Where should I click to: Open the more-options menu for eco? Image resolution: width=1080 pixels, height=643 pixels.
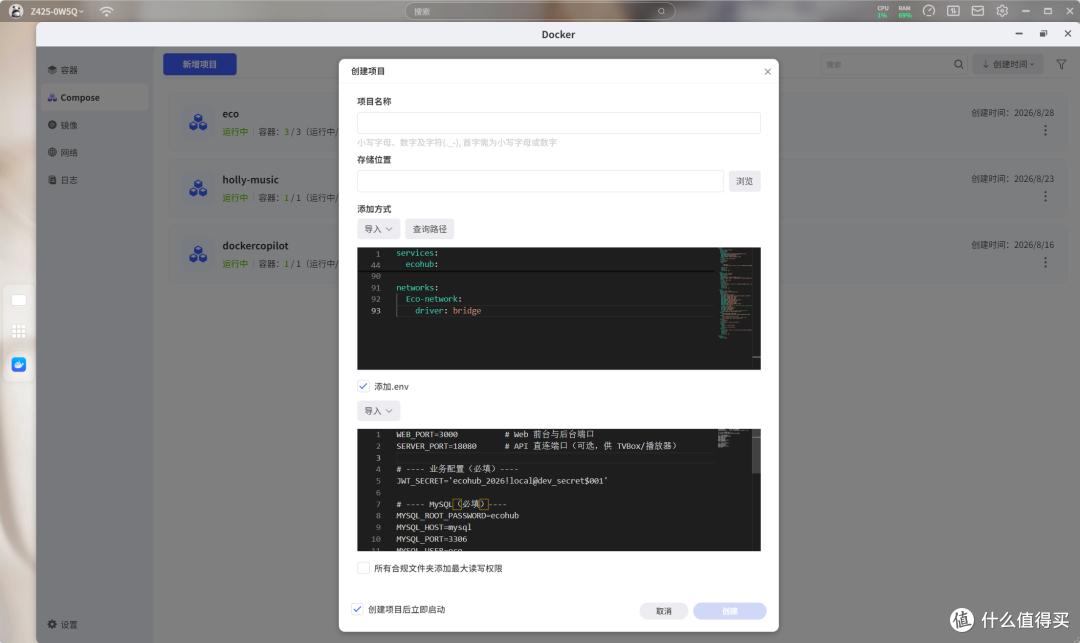[x=1045, y=130]
